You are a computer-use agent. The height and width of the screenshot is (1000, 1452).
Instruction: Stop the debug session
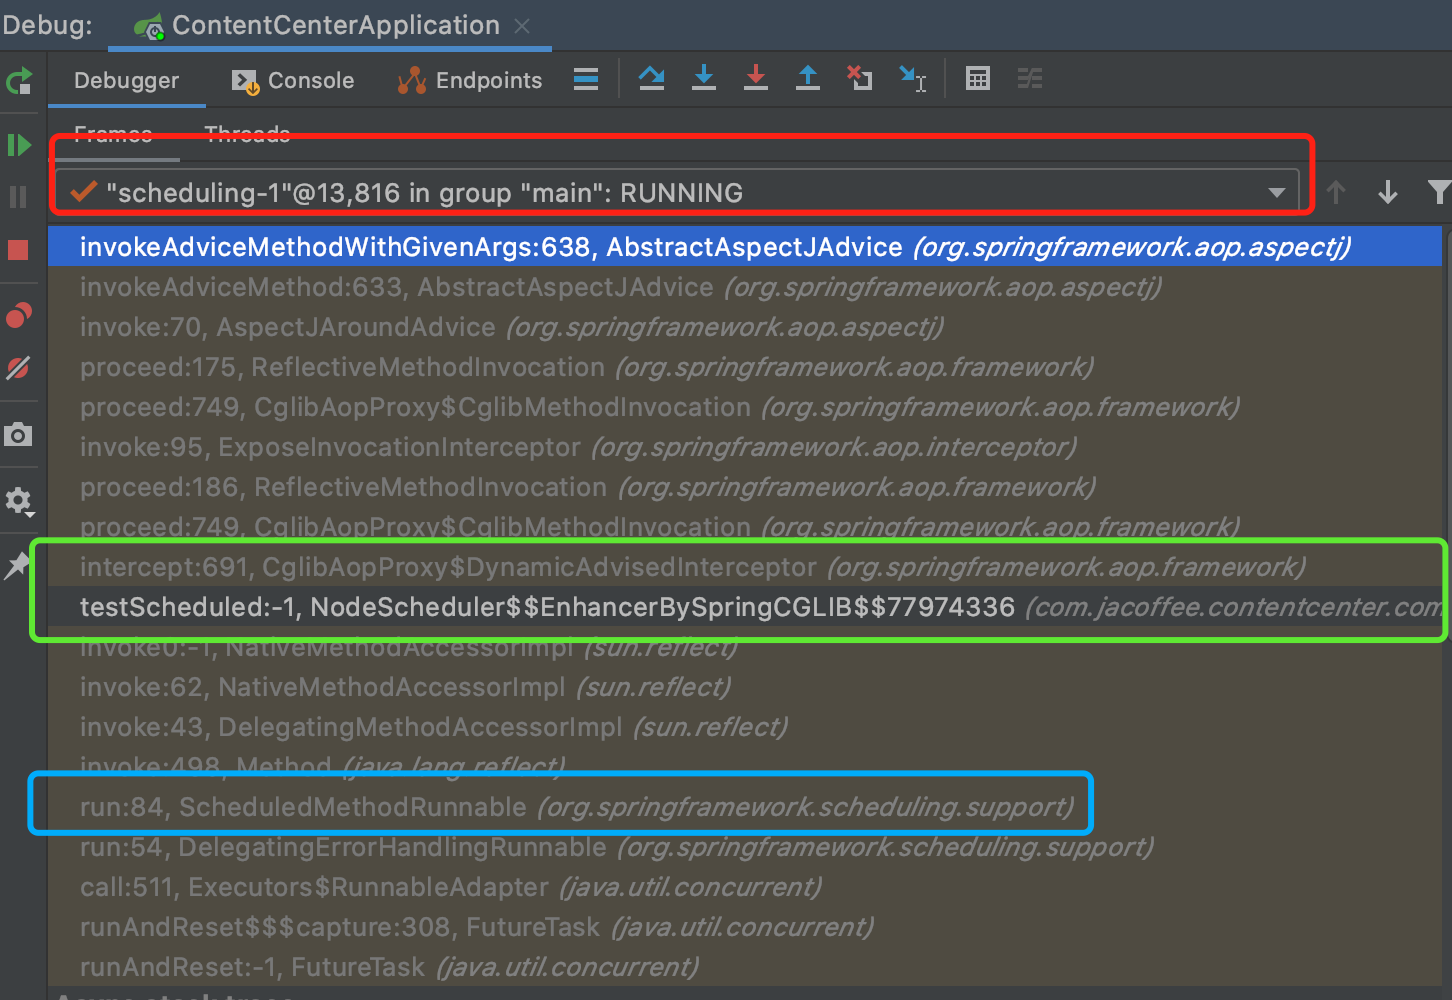[18, 249]
